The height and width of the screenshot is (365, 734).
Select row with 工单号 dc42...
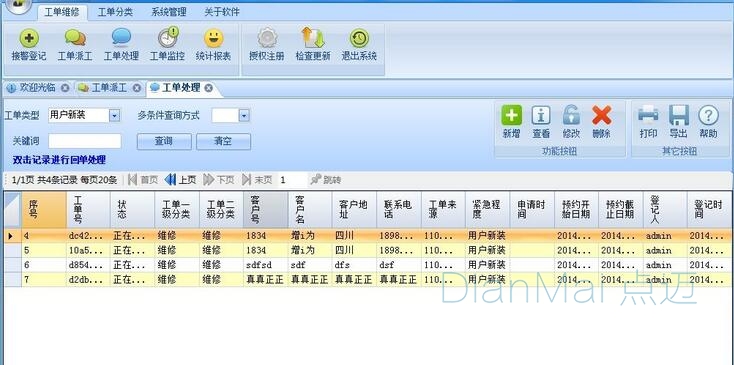(x=367, y=236)
